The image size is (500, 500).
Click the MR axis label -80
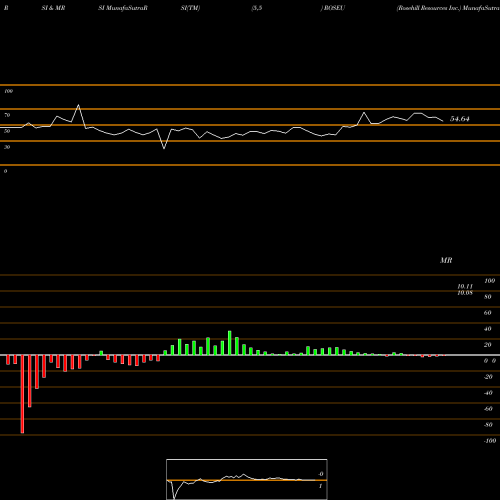488,425
